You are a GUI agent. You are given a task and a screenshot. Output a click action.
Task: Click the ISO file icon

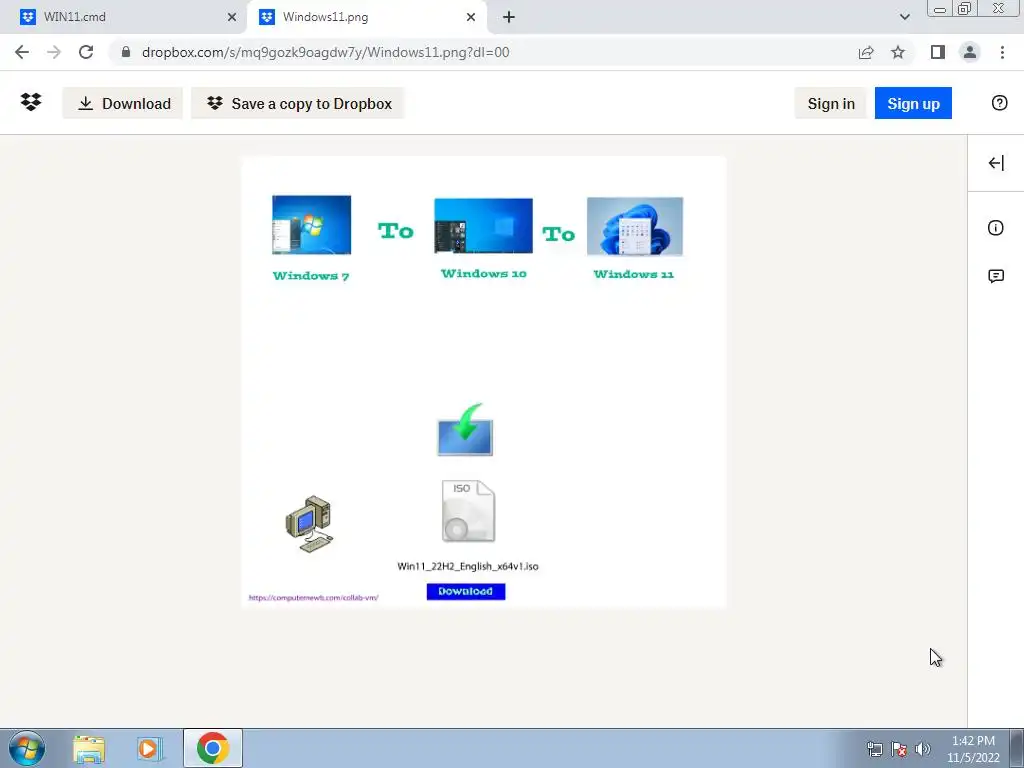[x=468, y=511]
